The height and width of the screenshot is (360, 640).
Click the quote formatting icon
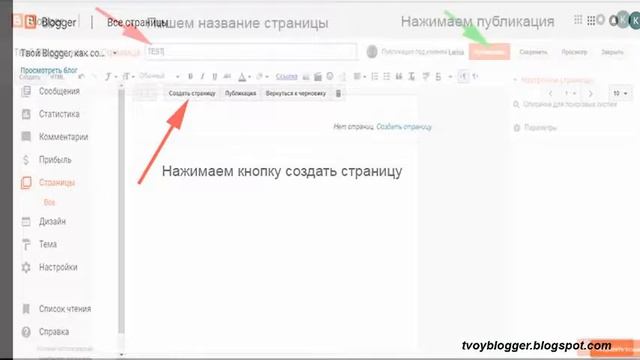click(x=399, y=76)
